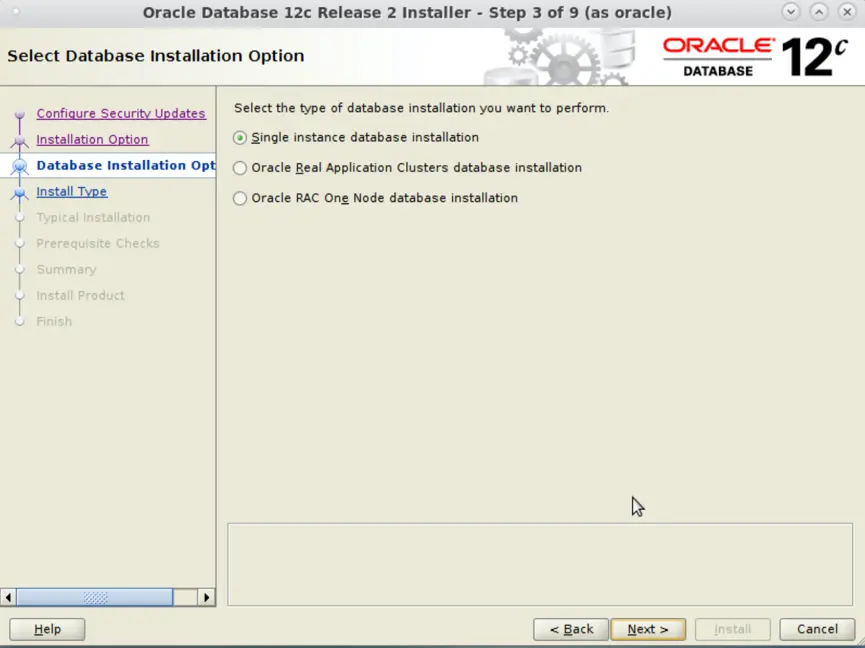Click the Installation Option step marker icon

pos(19,141)
